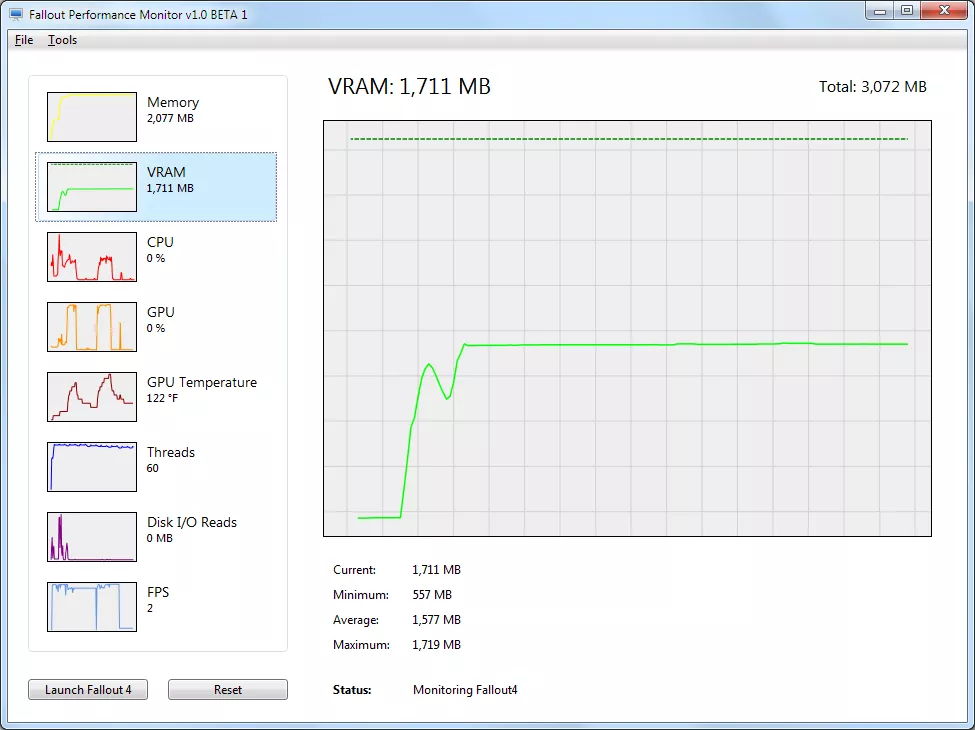This screenshot has width=975, height=730.
Task: Select the Threads graph thumbnail
Action: point(92,467)
